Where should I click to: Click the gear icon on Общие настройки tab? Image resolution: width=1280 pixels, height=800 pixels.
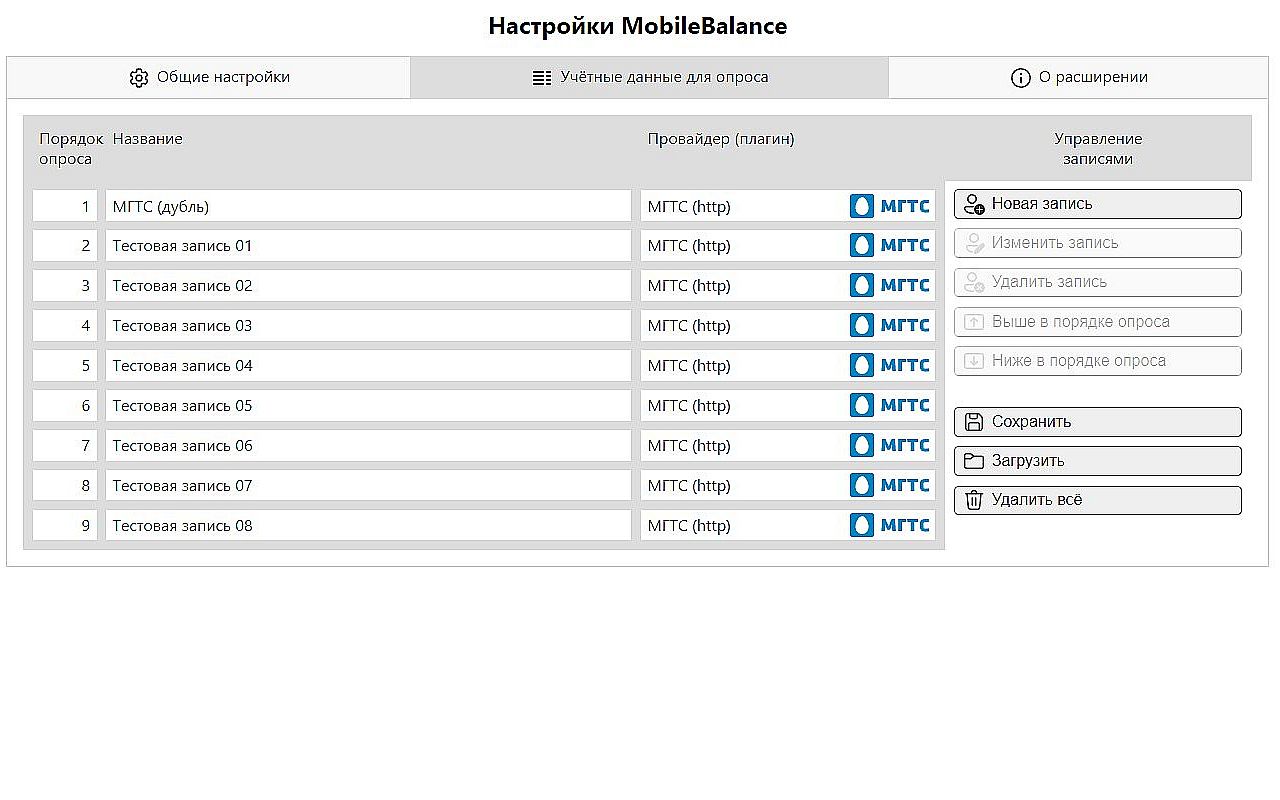(140, 77)
